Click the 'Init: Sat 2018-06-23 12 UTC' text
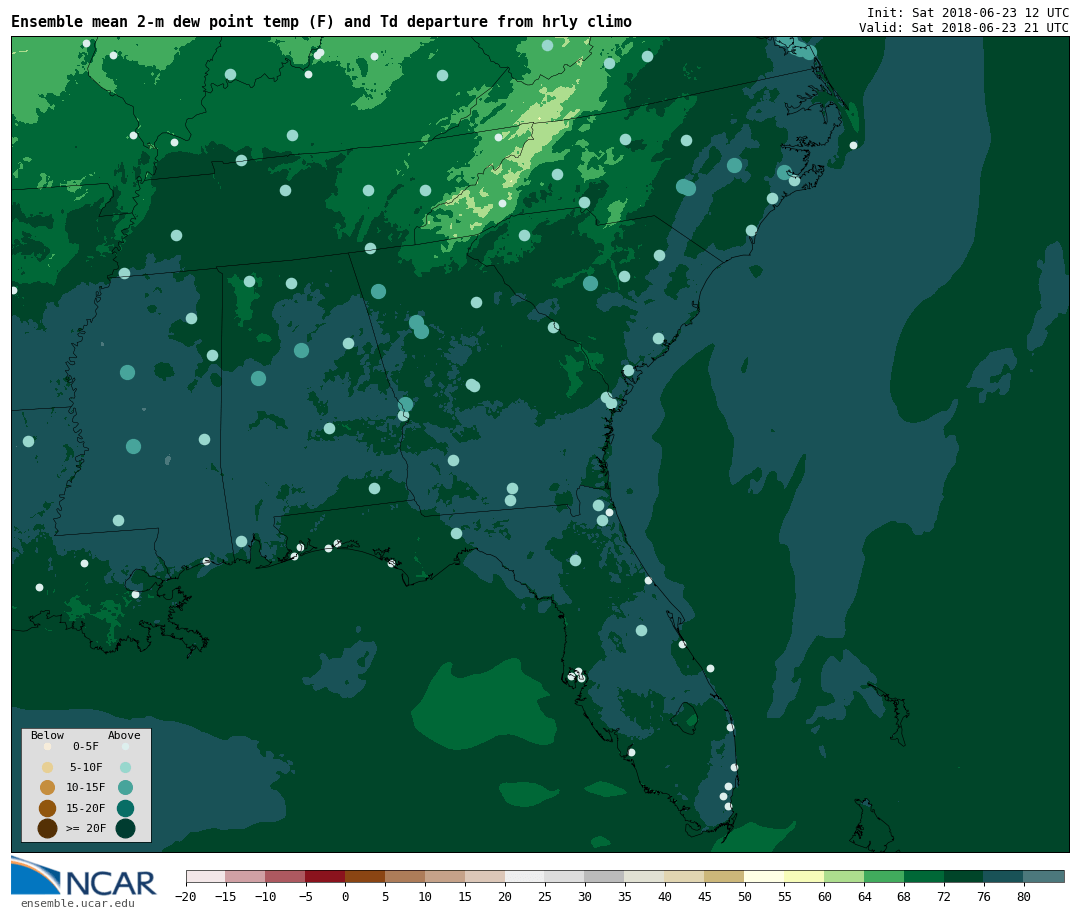1080x915 pixels. (x=968, y=13)
